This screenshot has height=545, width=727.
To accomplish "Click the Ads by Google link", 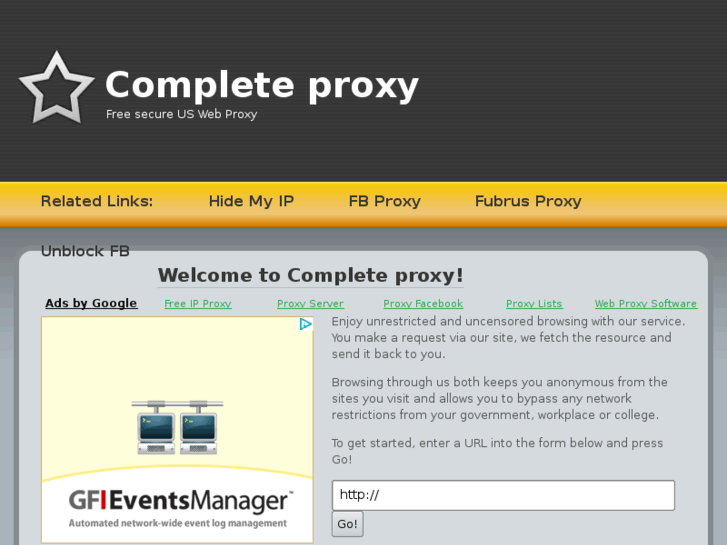I will click(91, 303).
